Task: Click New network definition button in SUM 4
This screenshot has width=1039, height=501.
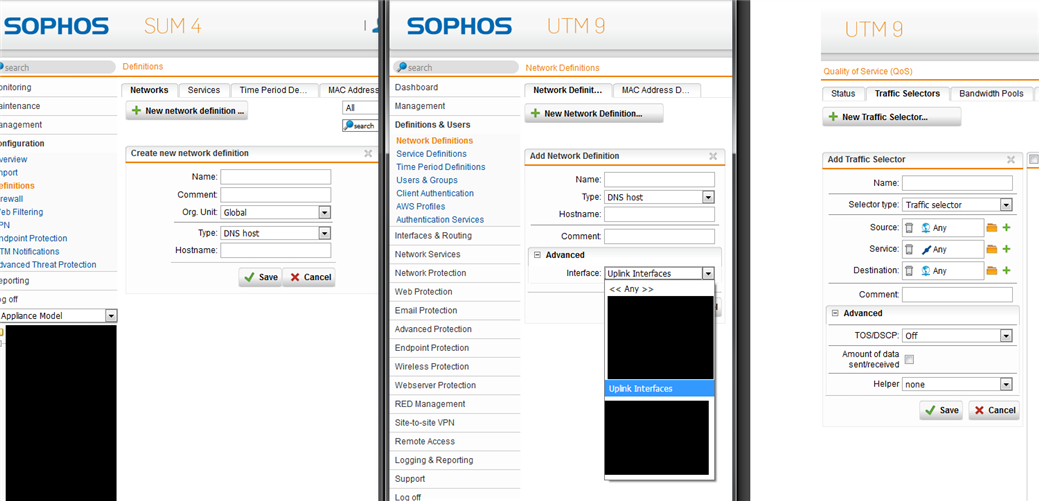Action: (x=187, y=111)
